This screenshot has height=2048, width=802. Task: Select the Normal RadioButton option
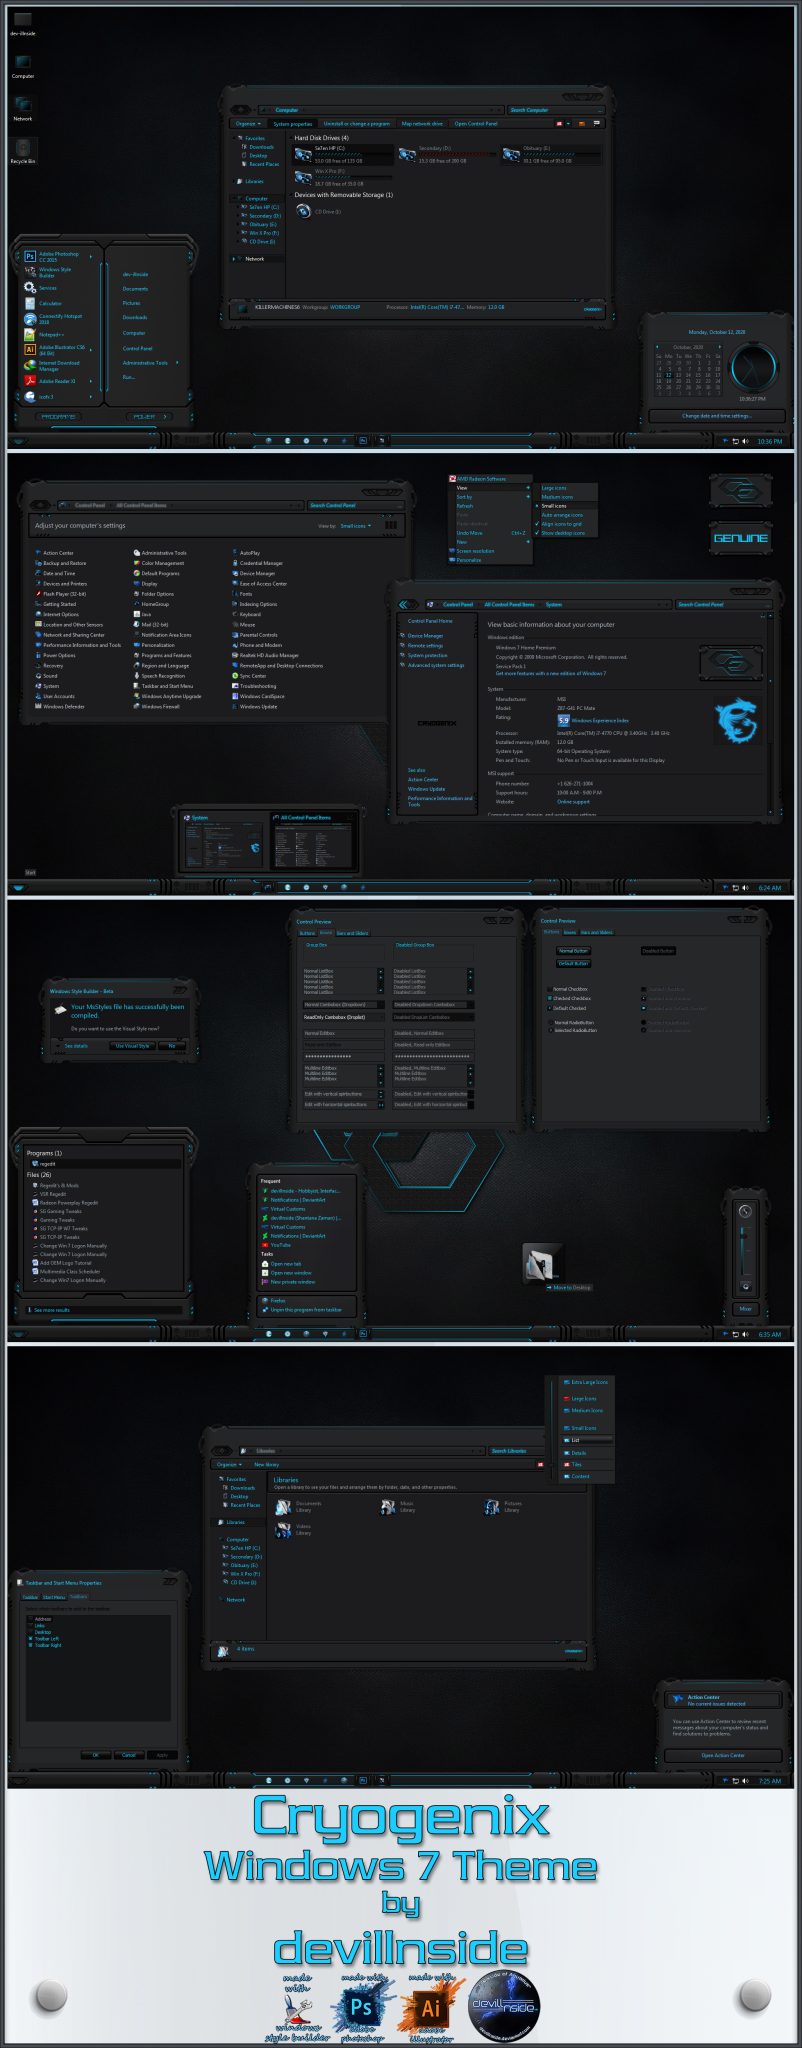551,1023
